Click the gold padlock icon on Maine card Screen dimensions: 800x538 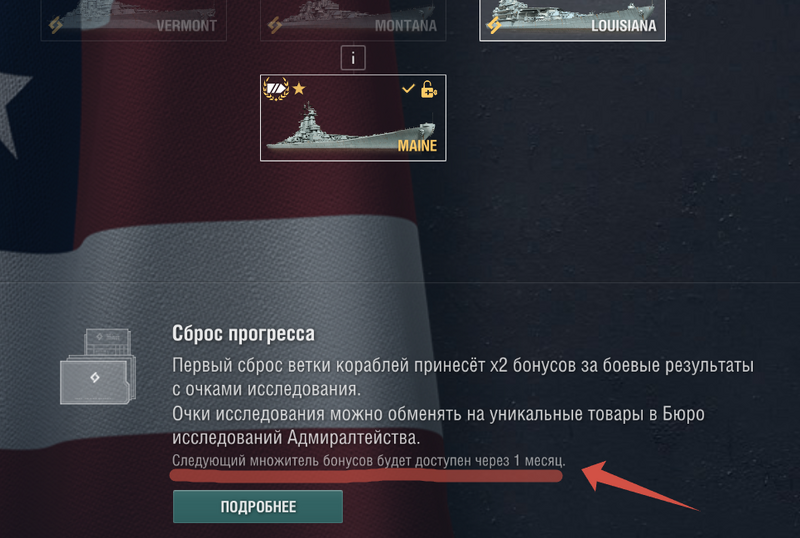pos(429,89)
